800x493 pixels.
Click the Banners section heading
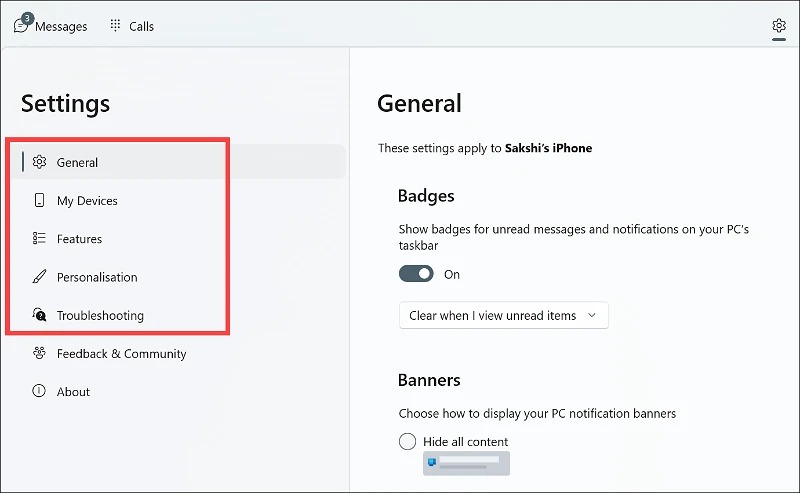click(429, 380)
